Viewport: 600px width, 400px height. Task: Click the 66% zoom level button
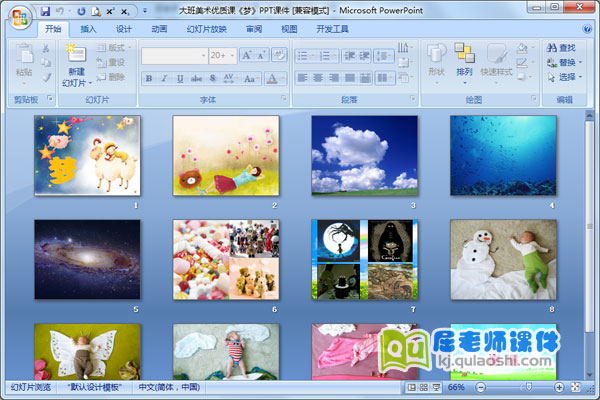click(456, 387)
